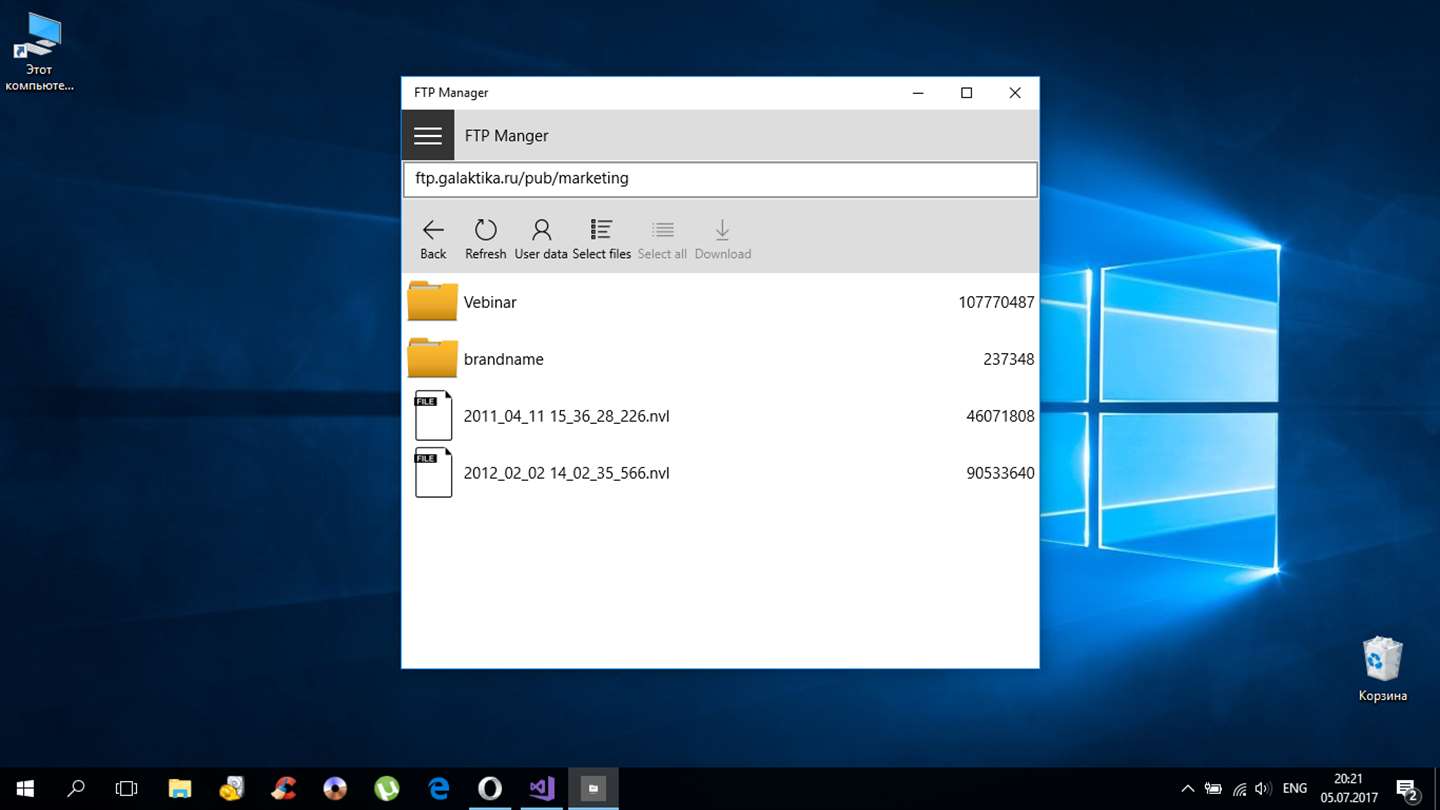Open the hamburger menu in FTP Manager
Viewport: 1440px width, 810px height.
click(x=428, y=136)
